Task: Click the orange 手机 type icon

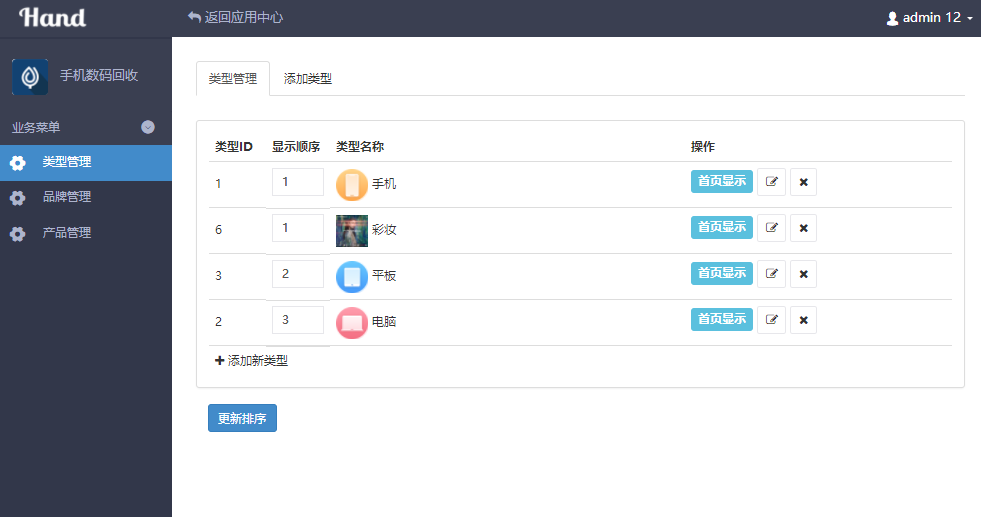Action: (352, 185)
